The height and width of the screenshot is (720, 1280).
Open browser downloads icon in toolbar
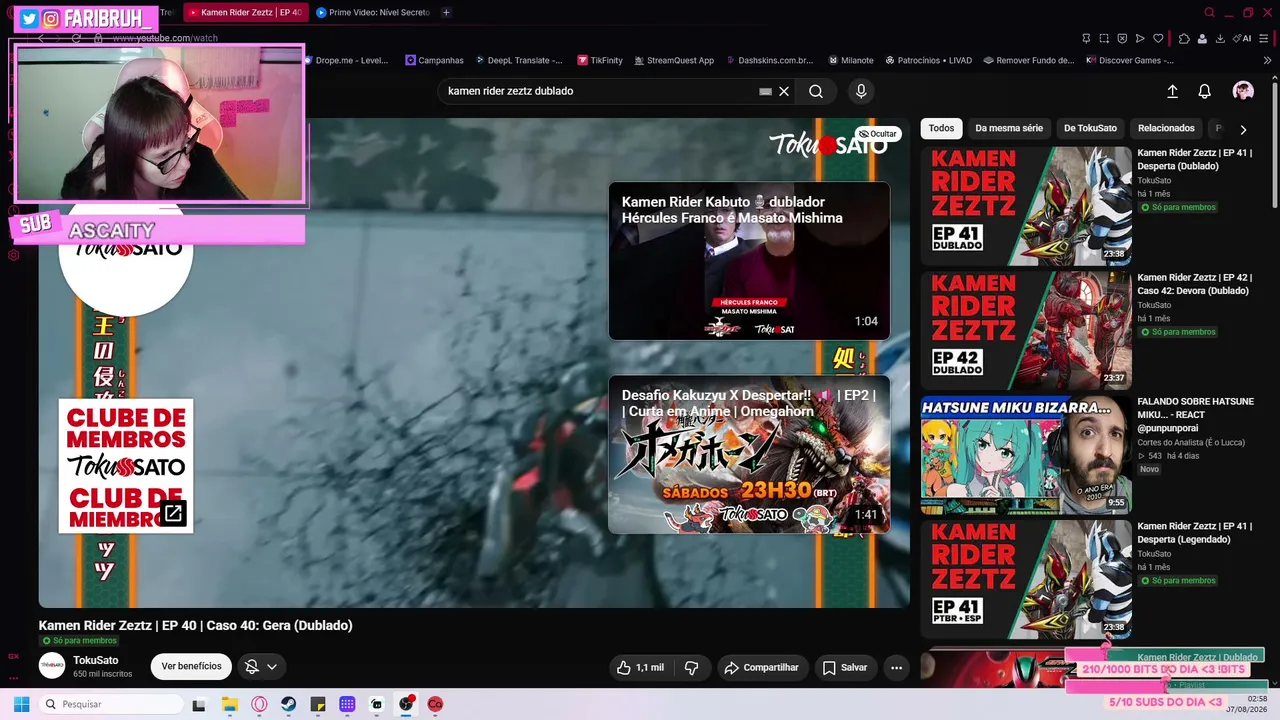[1220, 38]
